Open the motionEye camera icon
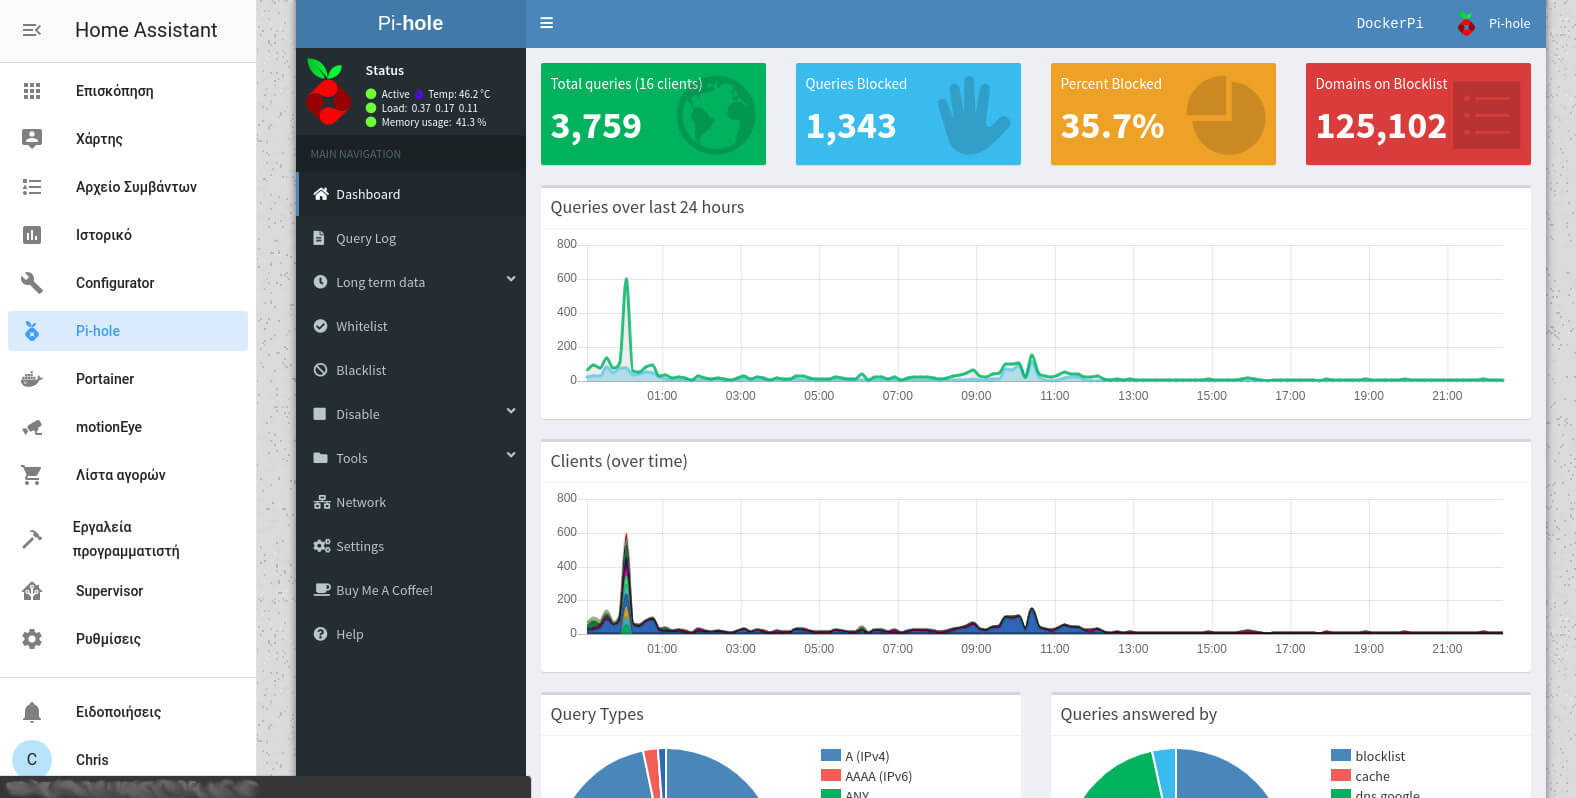 [x=32, y=427]
